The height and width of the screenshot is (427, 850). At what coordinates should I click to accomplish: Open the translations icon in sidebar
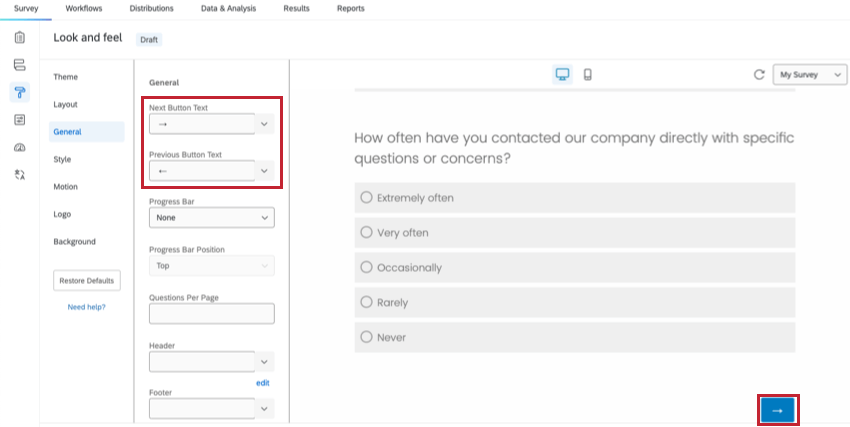tap(19, 174)
